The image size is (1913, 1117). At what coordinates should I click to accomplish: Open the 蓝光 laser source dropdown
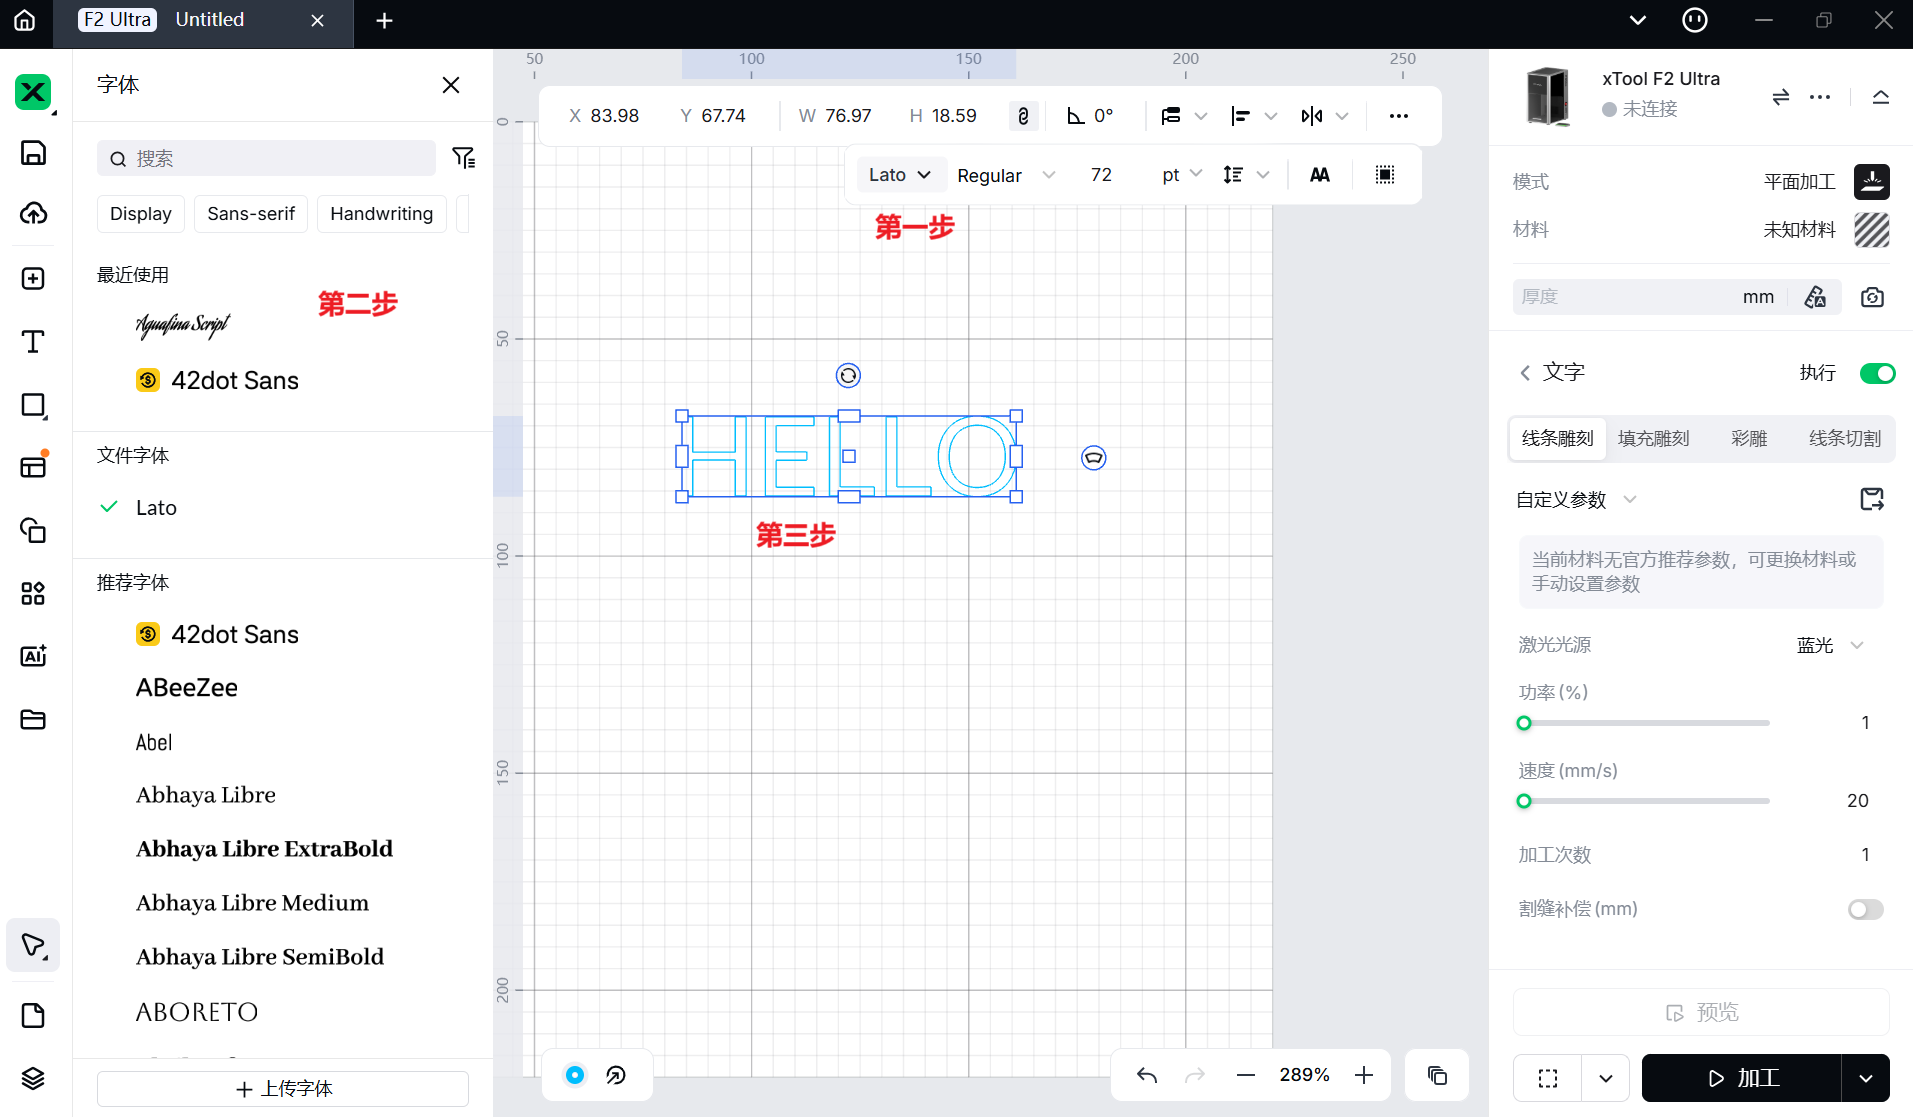coord(1830,645)
